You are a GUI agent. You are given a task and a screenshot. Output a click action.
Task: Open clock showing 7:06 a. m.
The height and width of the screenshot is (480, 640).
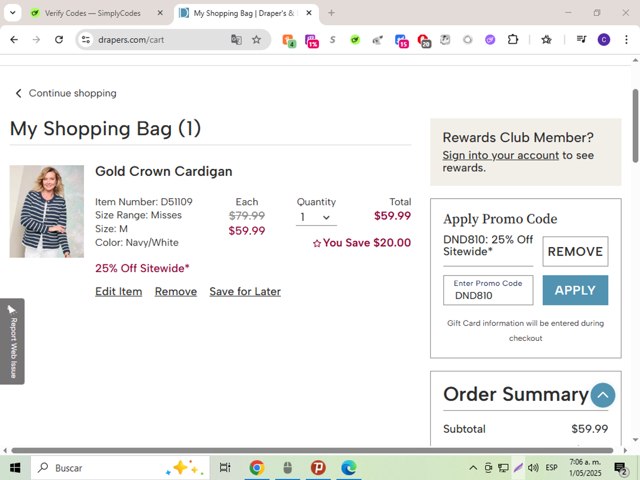(585, 468)
